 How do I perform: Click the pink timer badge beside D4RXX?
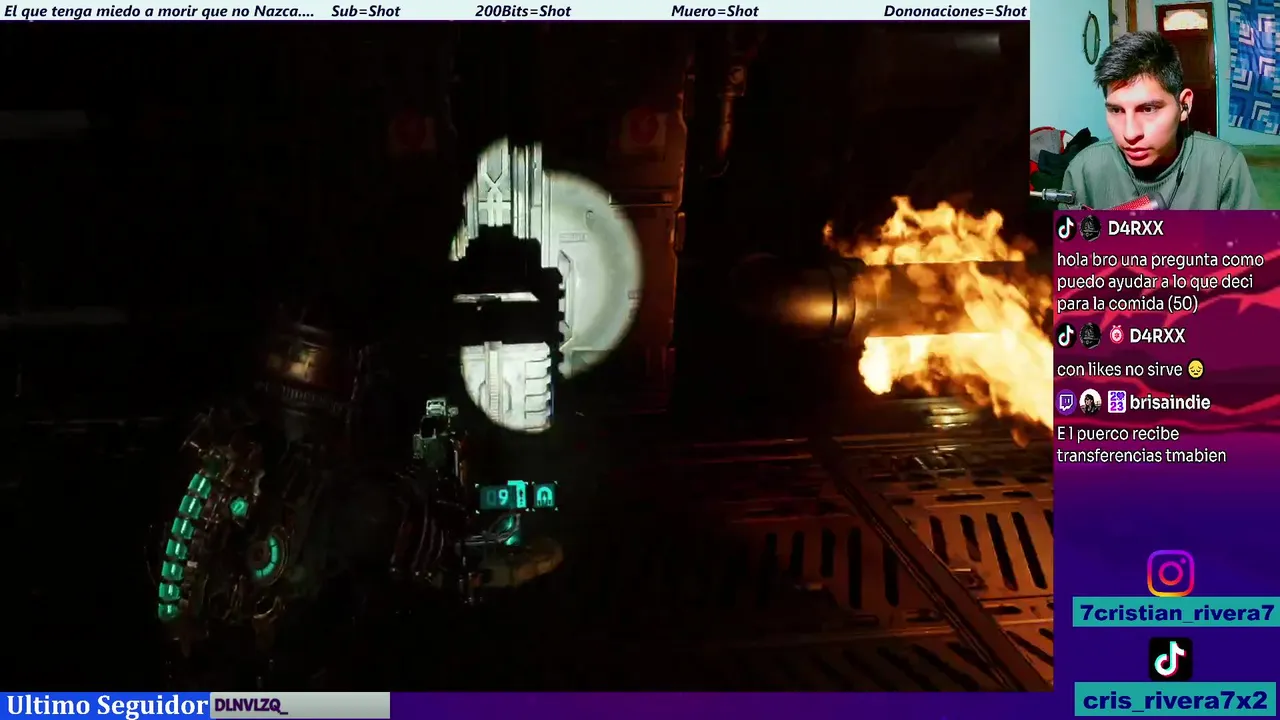pyautogui.click(x=1116, y=336)
